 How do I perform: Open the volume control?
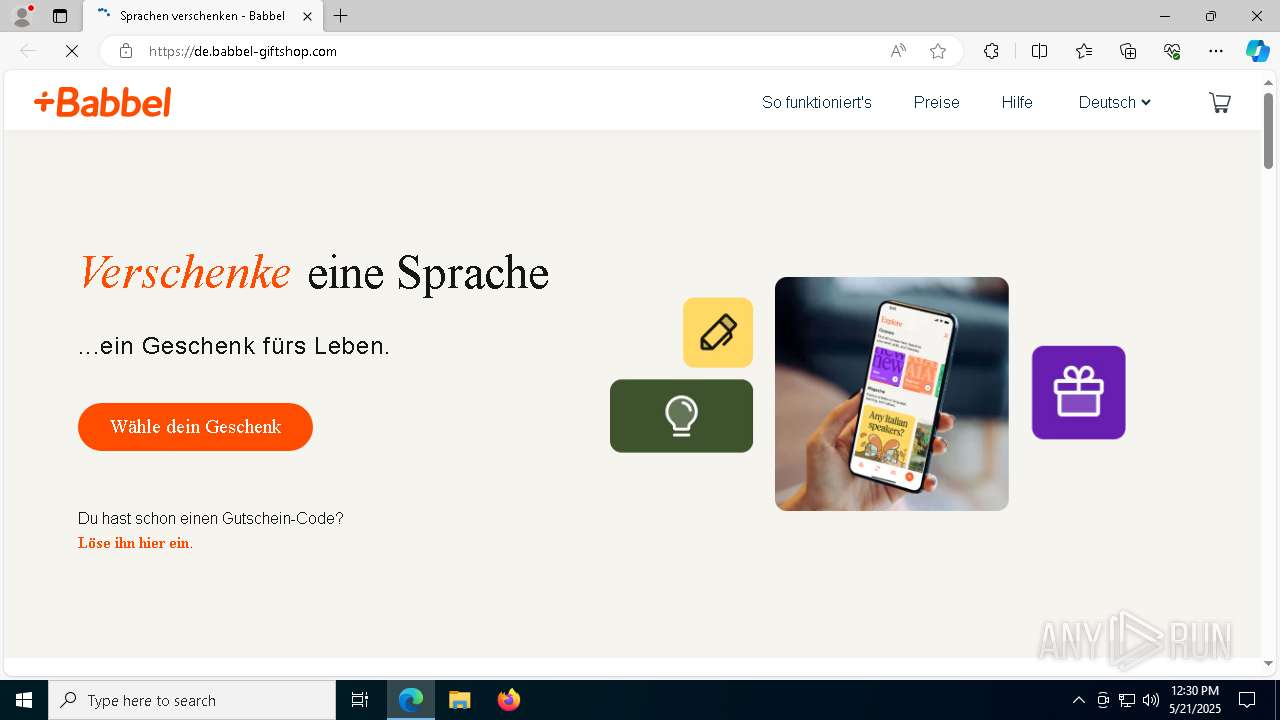1151,700
